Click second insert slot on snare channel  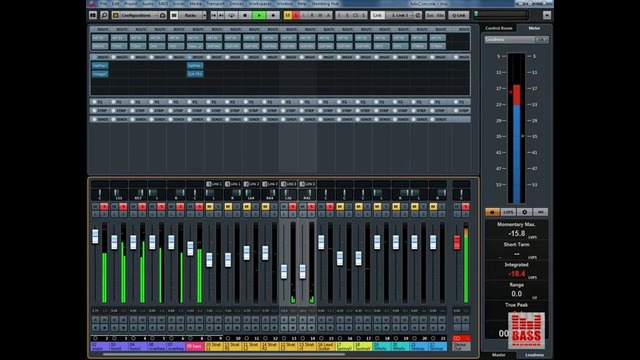[x=100, y=74]
